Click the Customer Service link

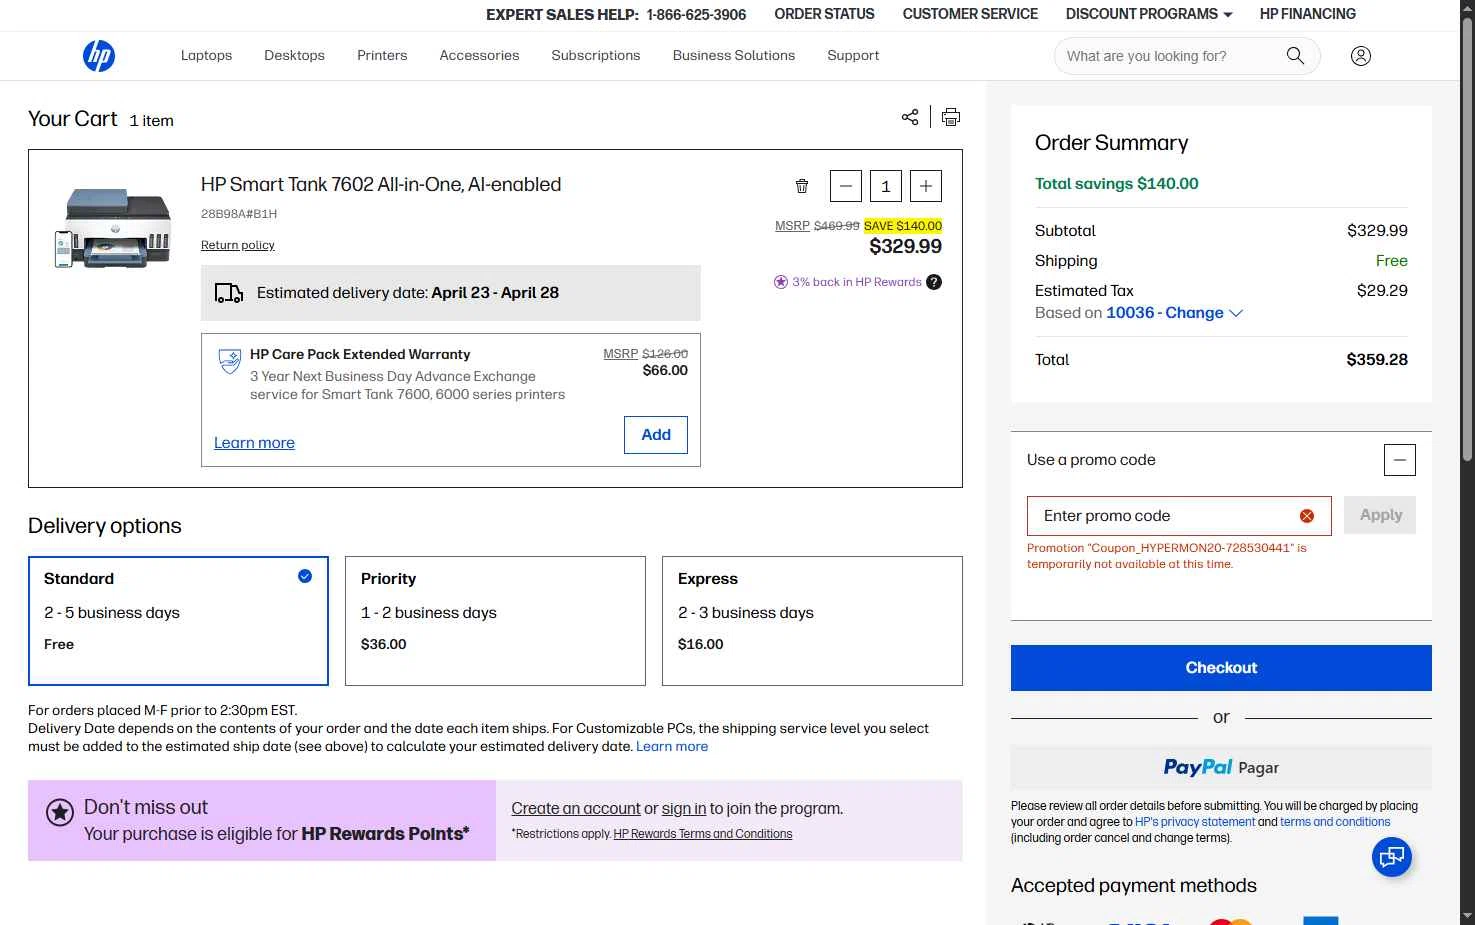tap(970, 14)
